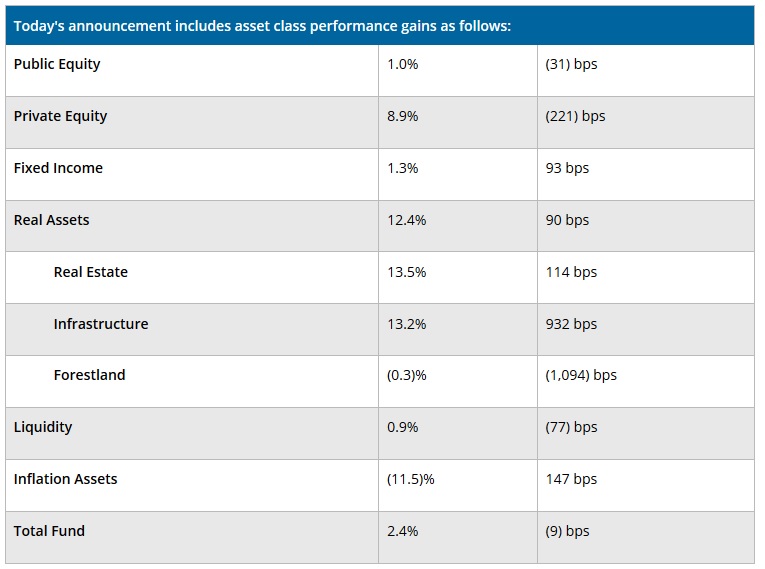
Task: Select the 13.5% Real Estate return value
Action: click(406, 272)
